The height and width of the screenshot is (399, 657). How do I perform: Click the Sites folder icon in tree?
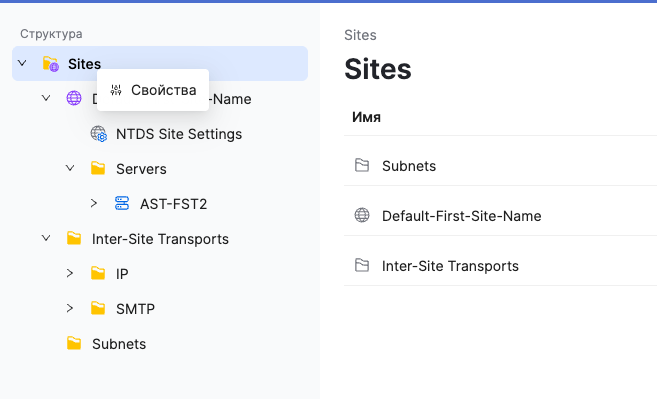(51, 64)
